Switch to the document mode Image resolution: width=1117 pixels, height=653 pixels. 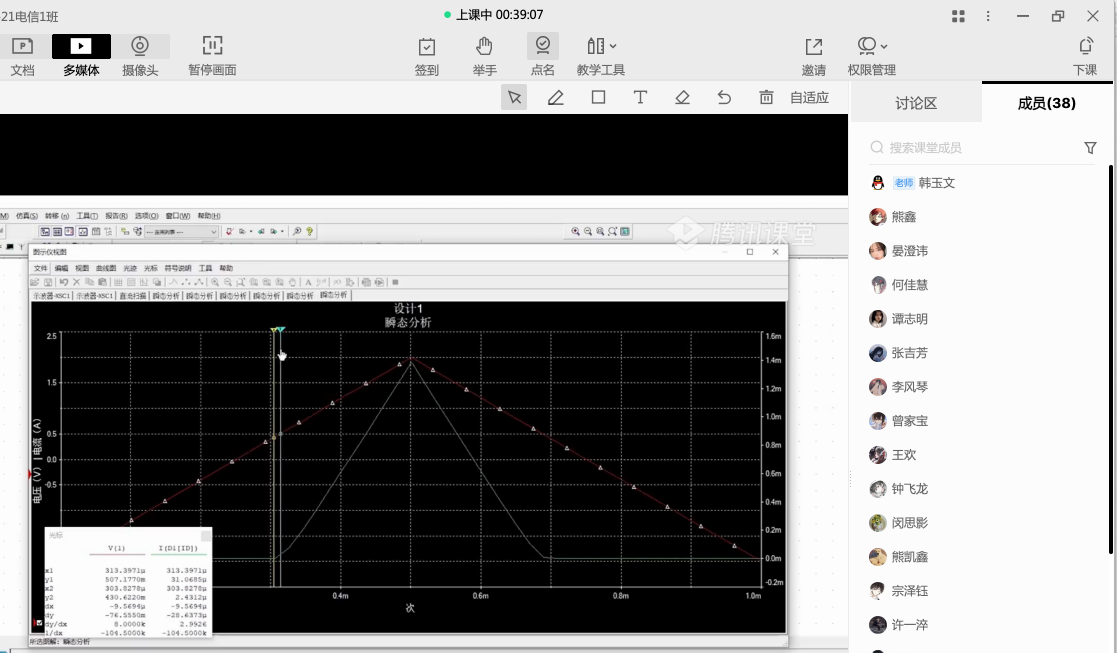(22, 55)
